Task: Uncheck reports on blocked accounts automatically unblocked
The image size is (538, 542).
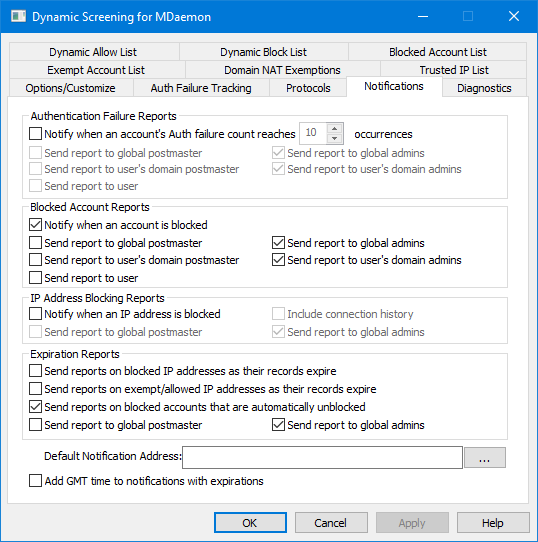Action: click(35, 407)
